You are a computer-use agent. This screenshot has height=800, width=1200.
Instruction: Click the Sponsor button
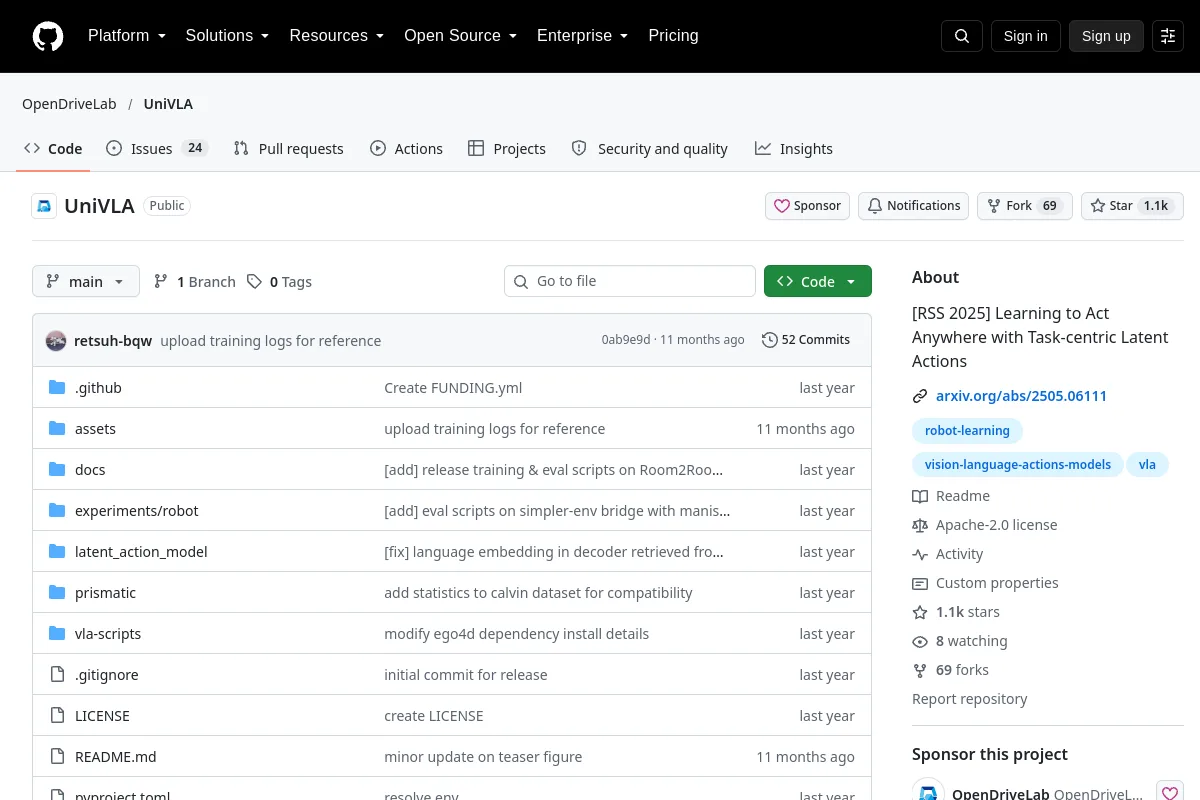(808, 206)
